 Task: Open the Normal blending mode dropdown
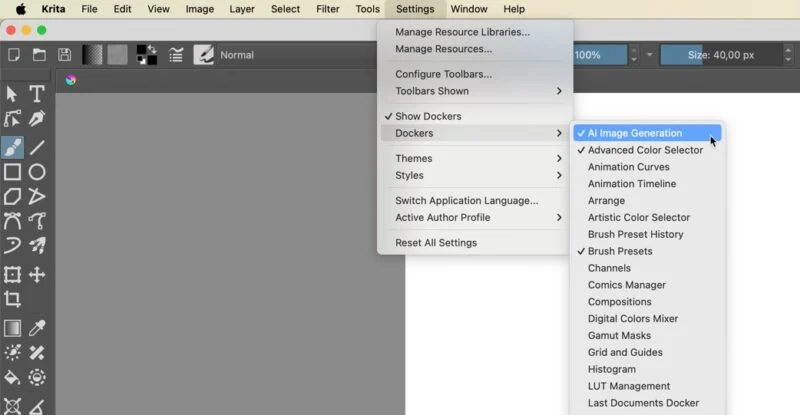coord(297,55)
